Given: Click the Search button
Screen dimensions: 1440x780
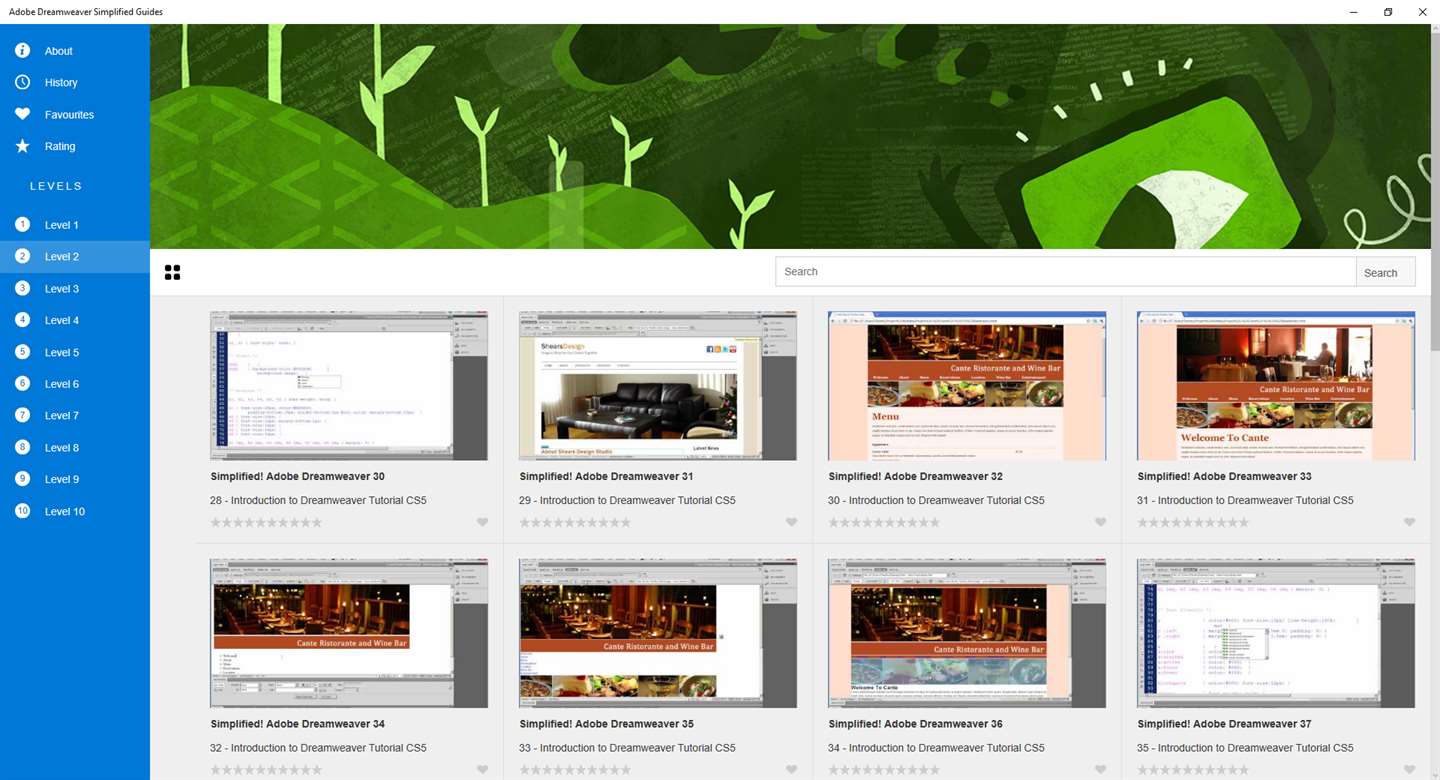Looking at the screenshot, I should pos(1386,272).
